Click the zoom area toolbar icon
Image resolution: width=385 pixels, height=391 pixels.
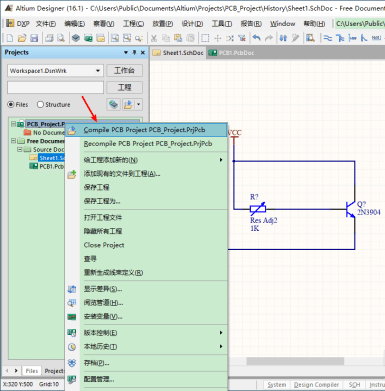click(x=127, y=38)
